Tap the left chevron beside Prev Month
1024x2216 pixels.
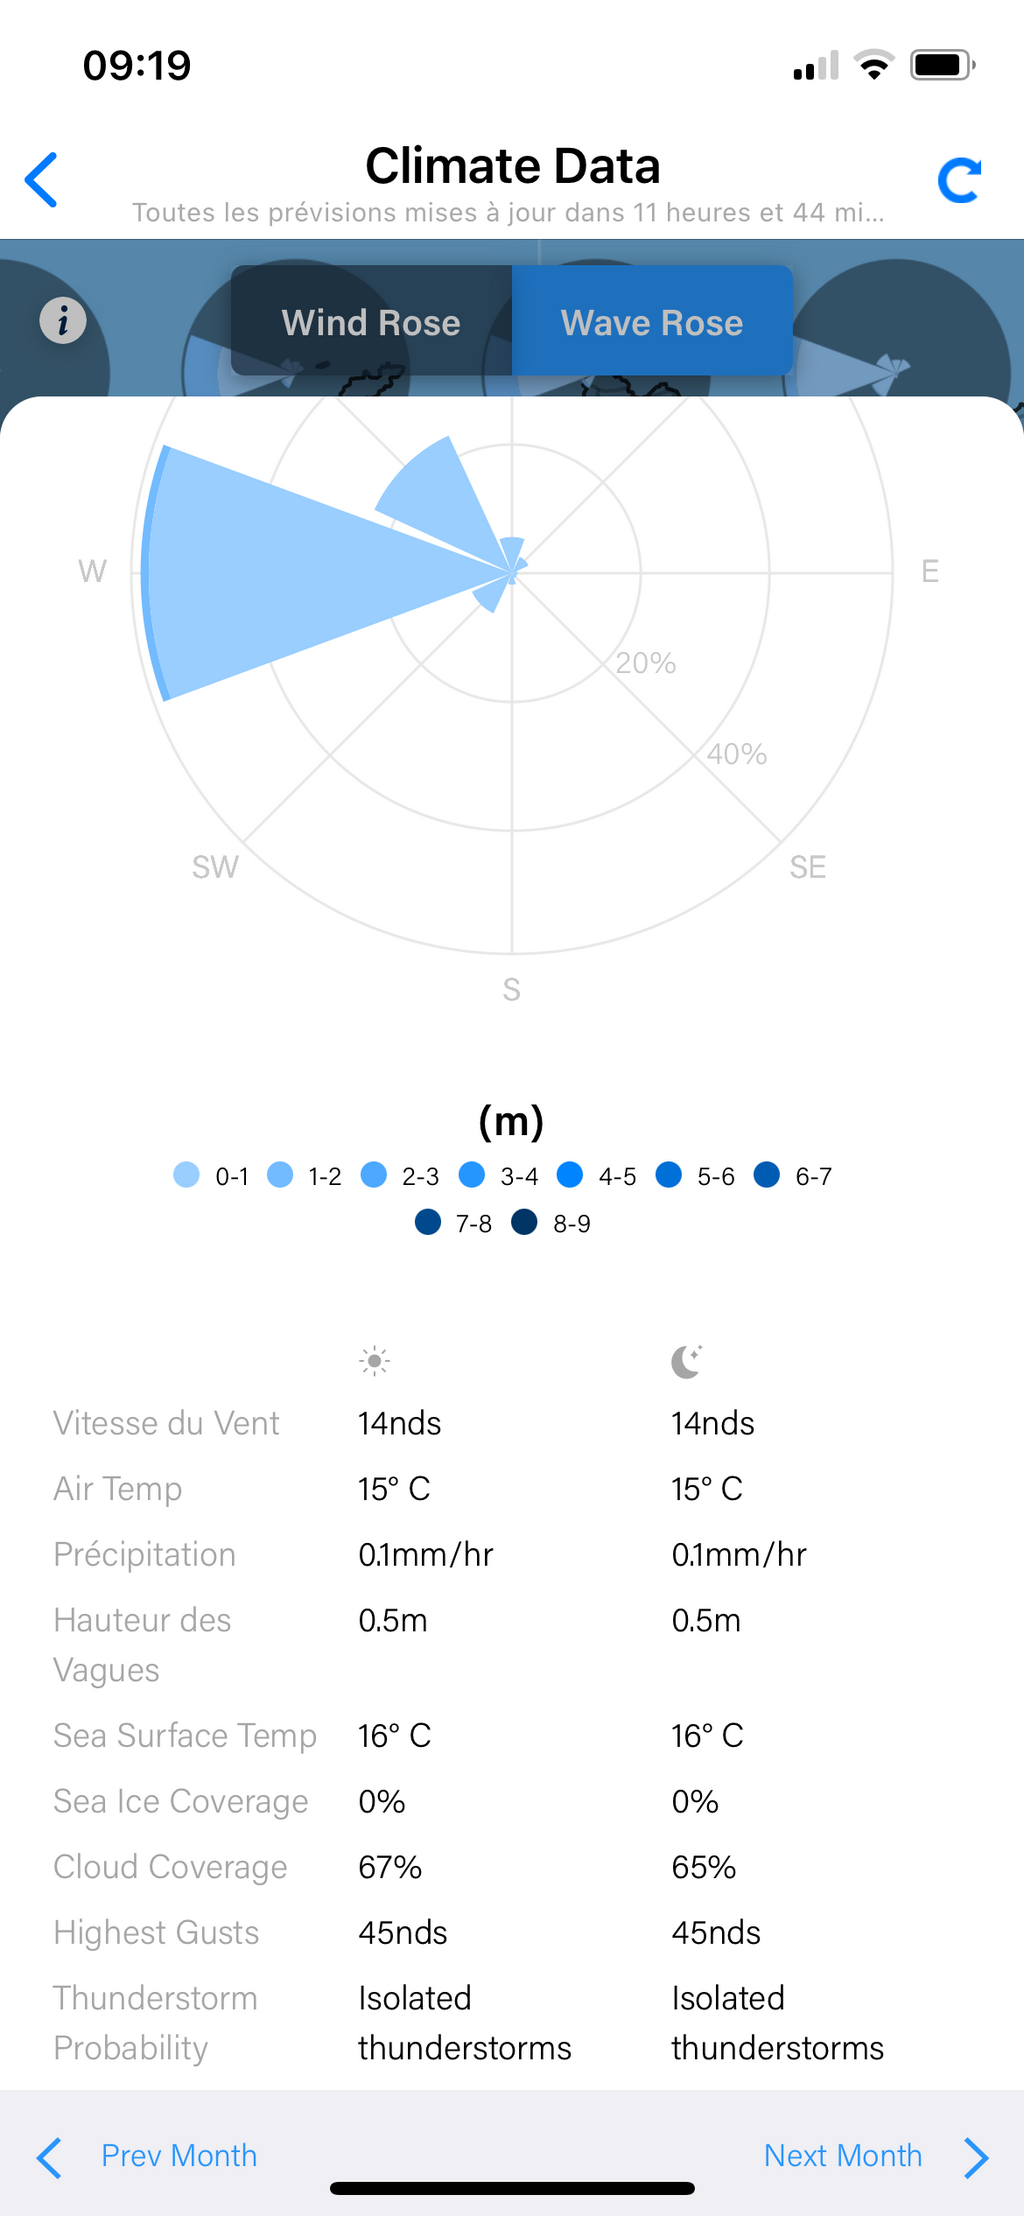click(49, 2158)
